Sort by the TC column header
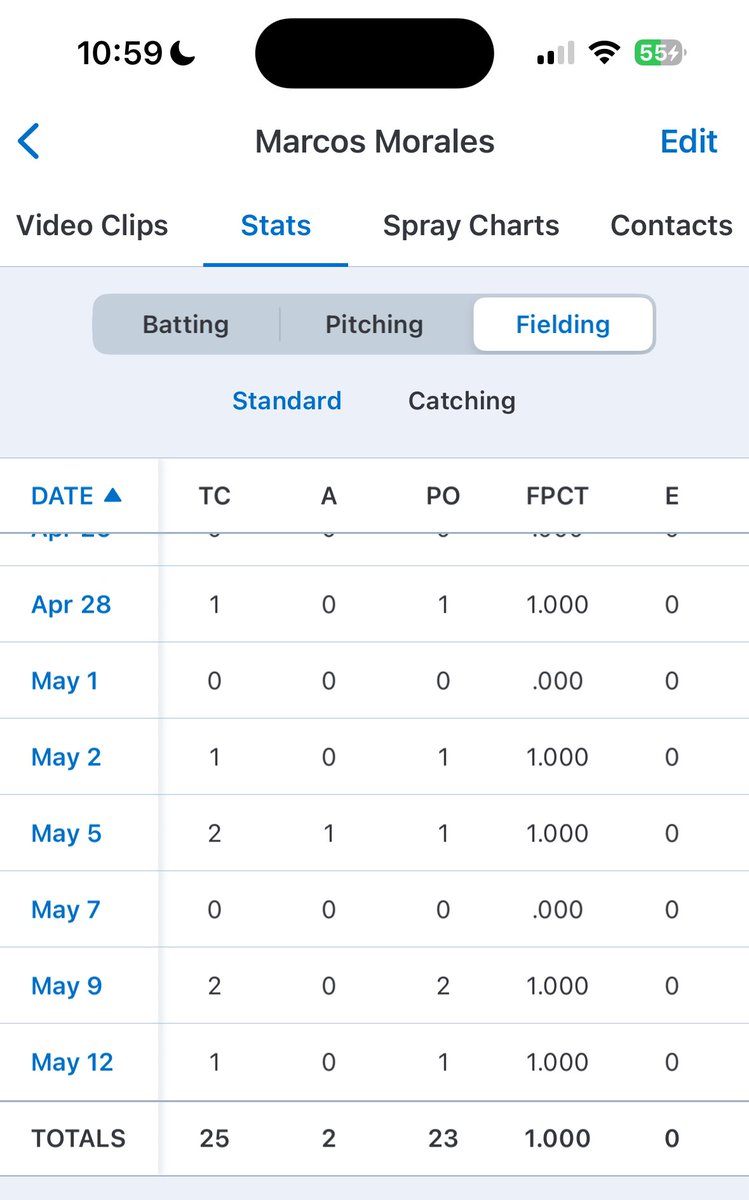The width and height of the screenshot is (749, 1200). coord(215,495)
